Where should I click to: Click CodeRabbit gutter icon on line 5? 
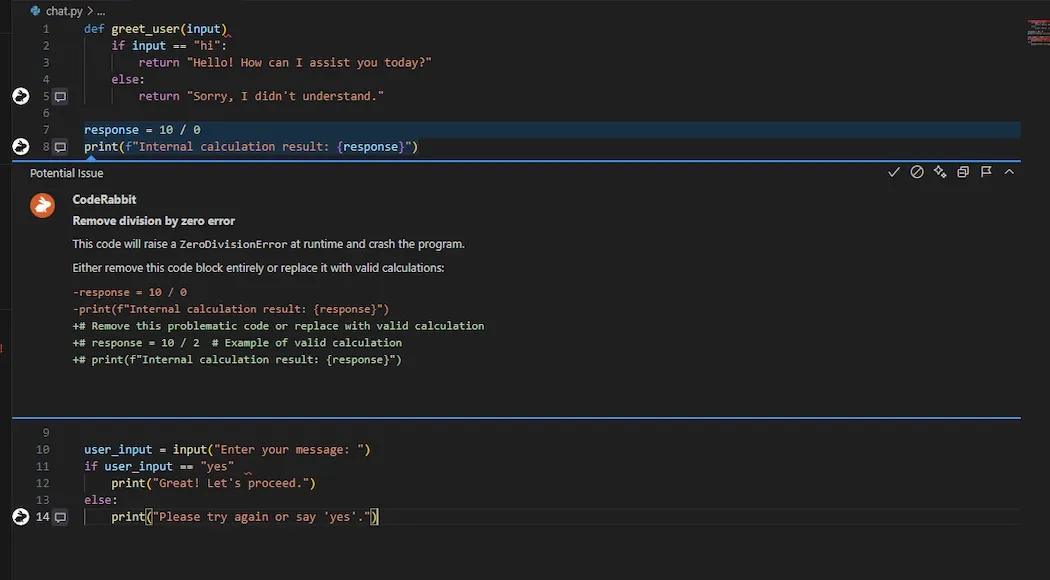21,96
